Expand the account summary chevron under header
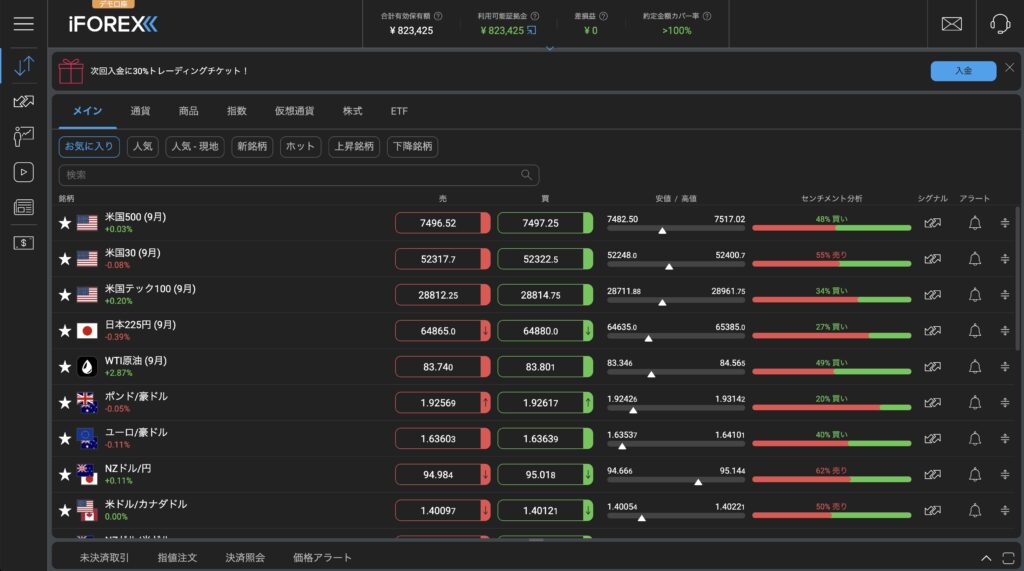Image resolution: width=1024 pixels, height=571 pixels. coord(550,48)
